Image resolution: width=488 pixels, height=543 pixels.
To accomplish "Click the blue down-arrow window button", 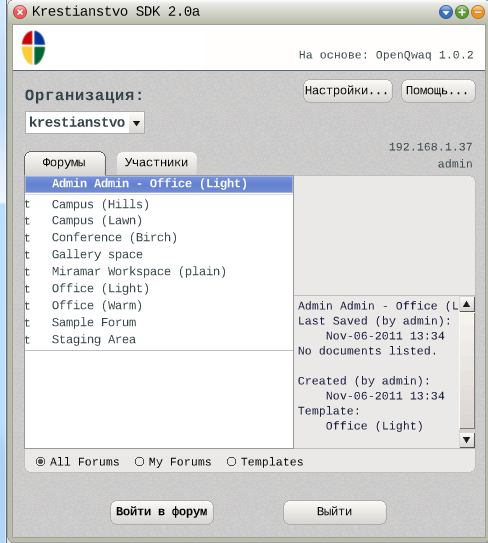I will 446,12.
